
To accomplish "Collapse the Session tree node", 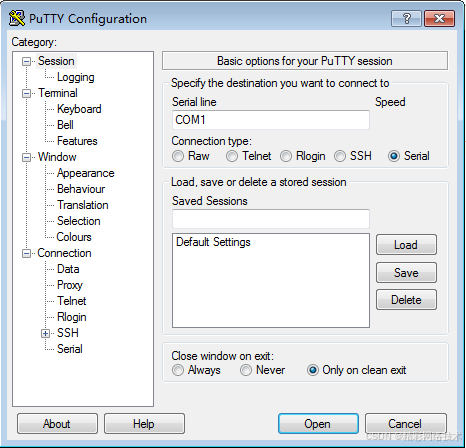I will coord(26,62).
